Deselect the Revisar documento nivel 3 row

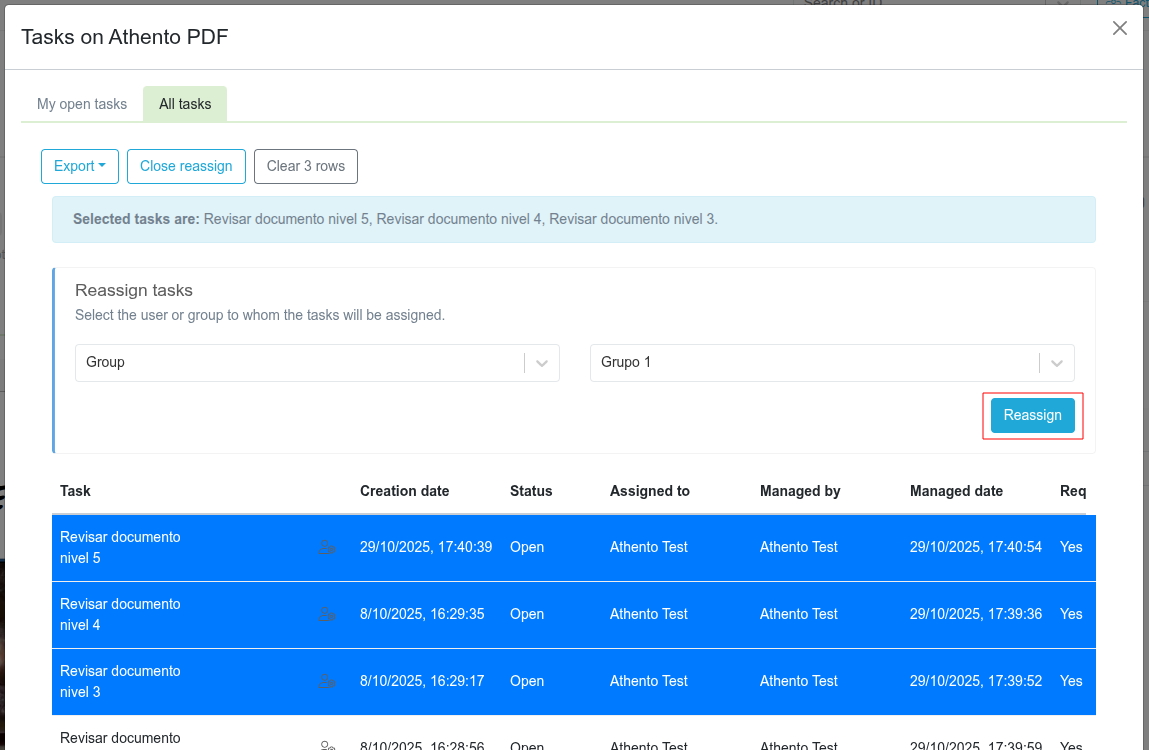click(x=120, y=681)
